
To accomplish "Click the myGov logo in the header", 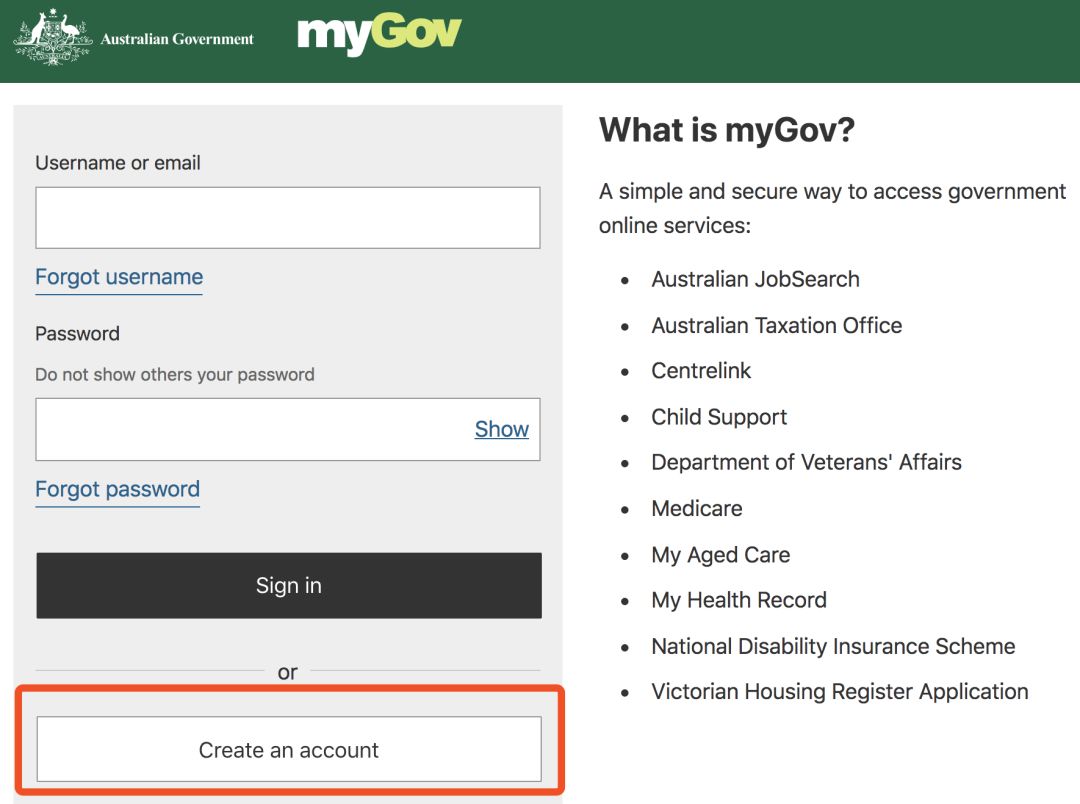I will [378, 32].
